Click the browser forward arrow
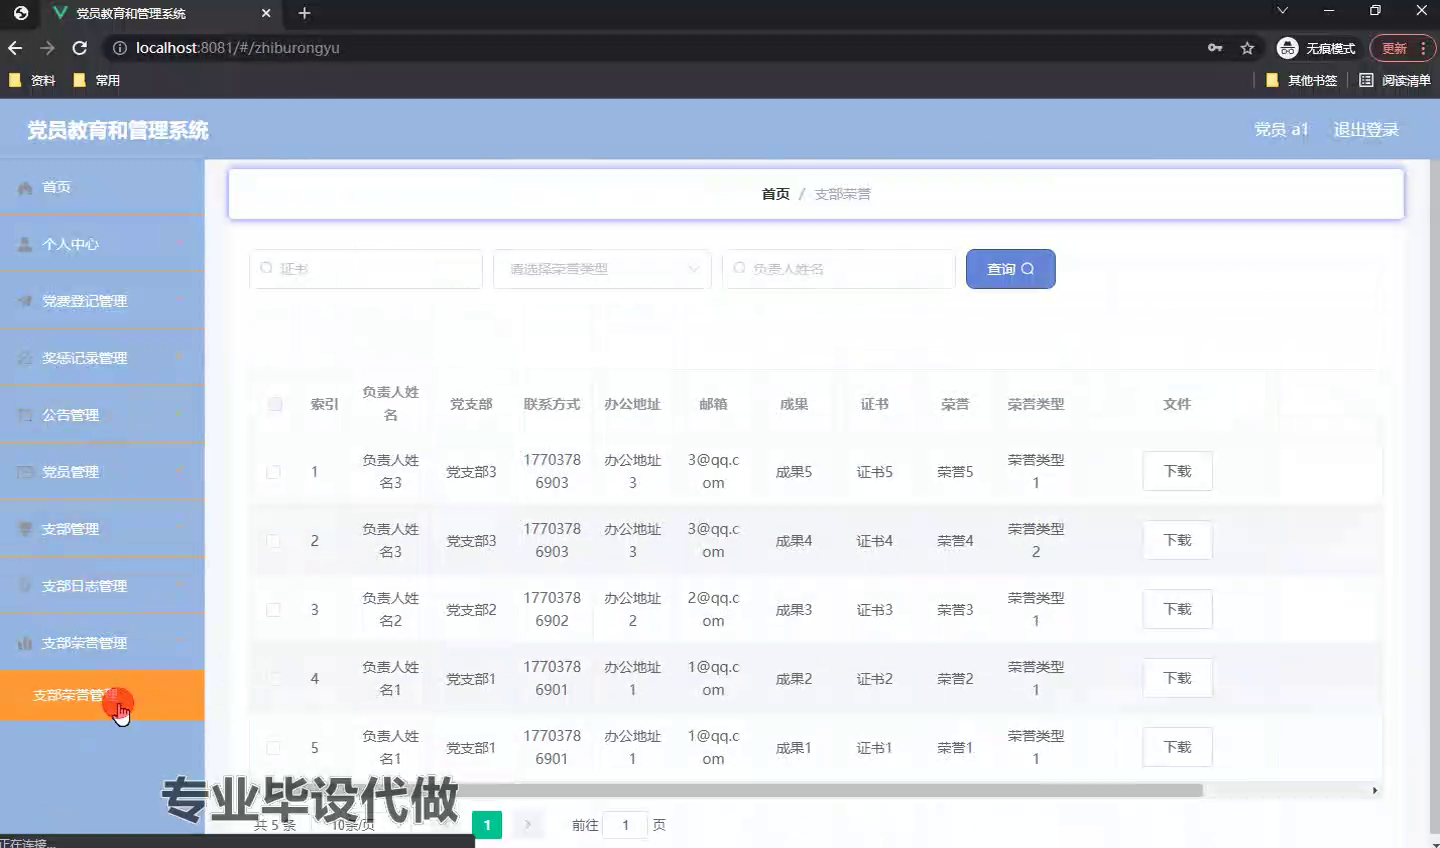The width and height of the screenshot is (1440, 848). 47,48
